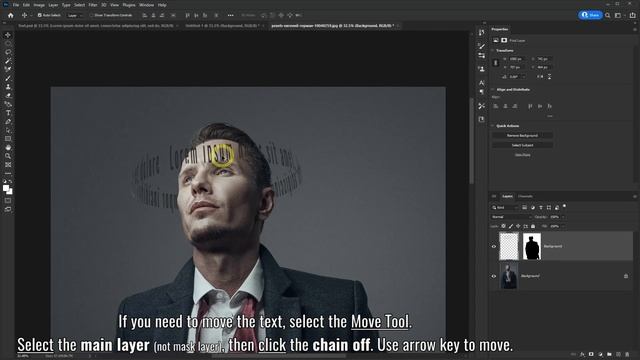Toggle lock image pixels brush icon
The height and width of the screenshot is (360, 640).
click(511, 226)
